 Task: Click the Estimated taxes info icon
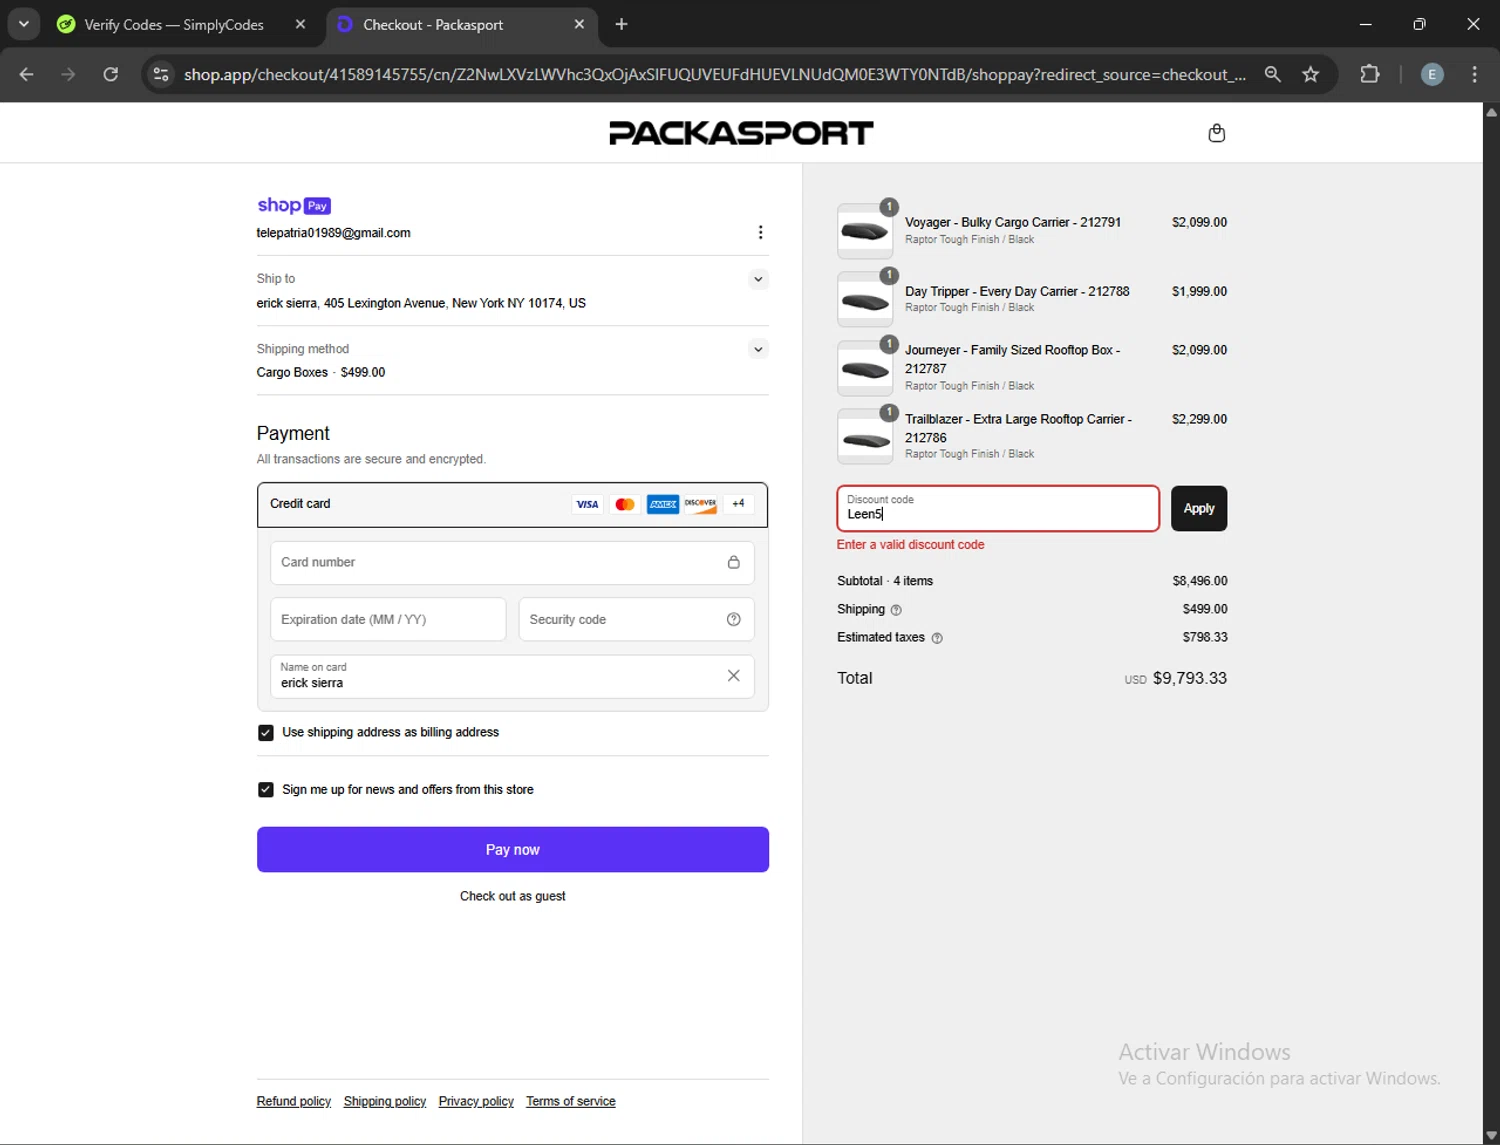(x=937, y=638)
